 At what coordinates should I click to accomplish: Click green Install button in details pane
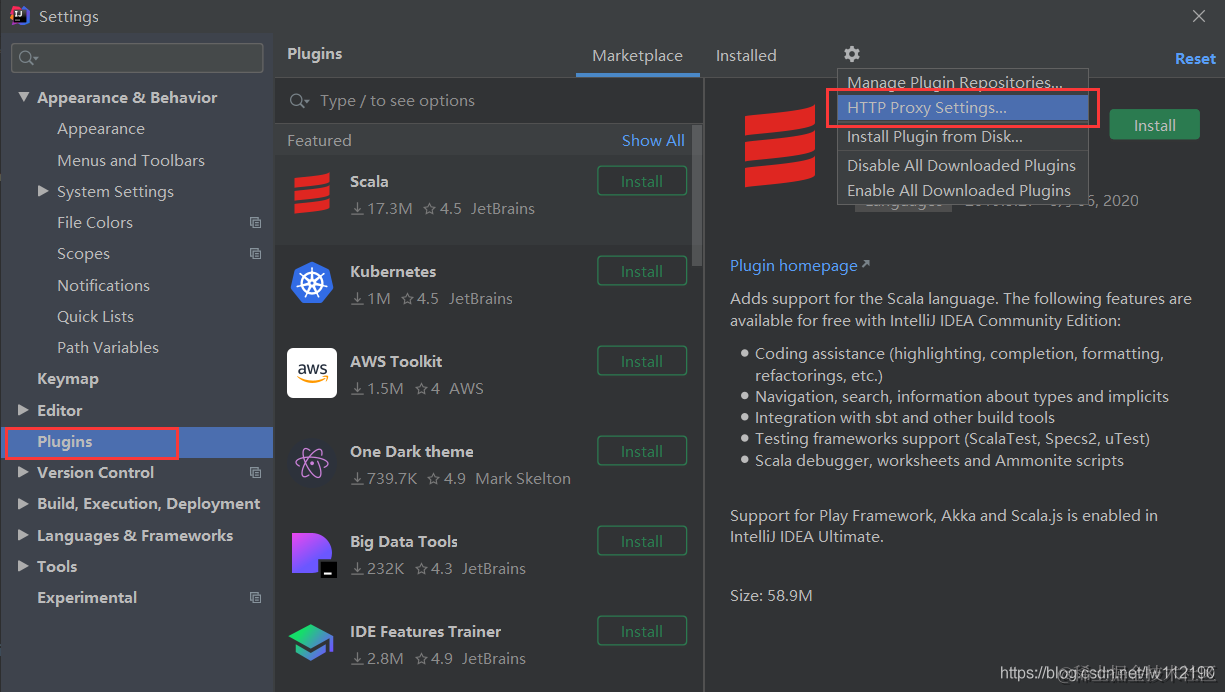click(x=1155, y=125)
